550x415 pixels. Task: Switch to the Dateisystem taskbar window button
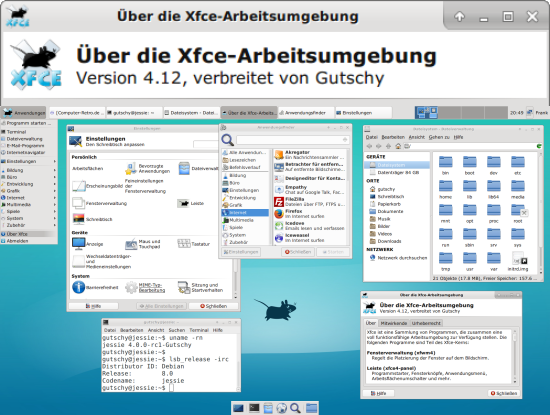tap(192, 113)
